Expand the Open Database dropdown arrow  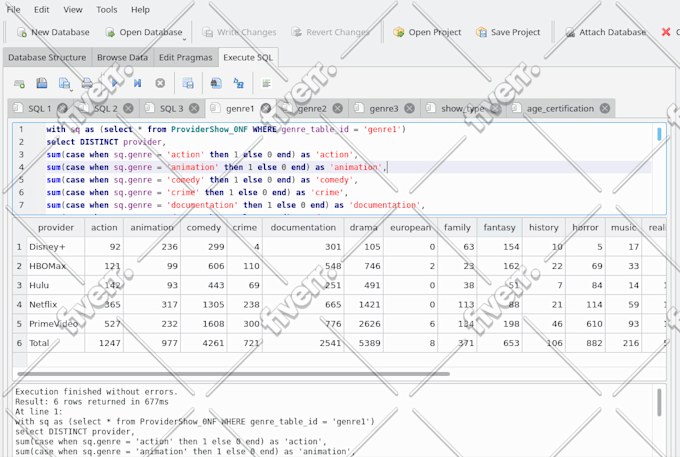(x=185, y=39)
